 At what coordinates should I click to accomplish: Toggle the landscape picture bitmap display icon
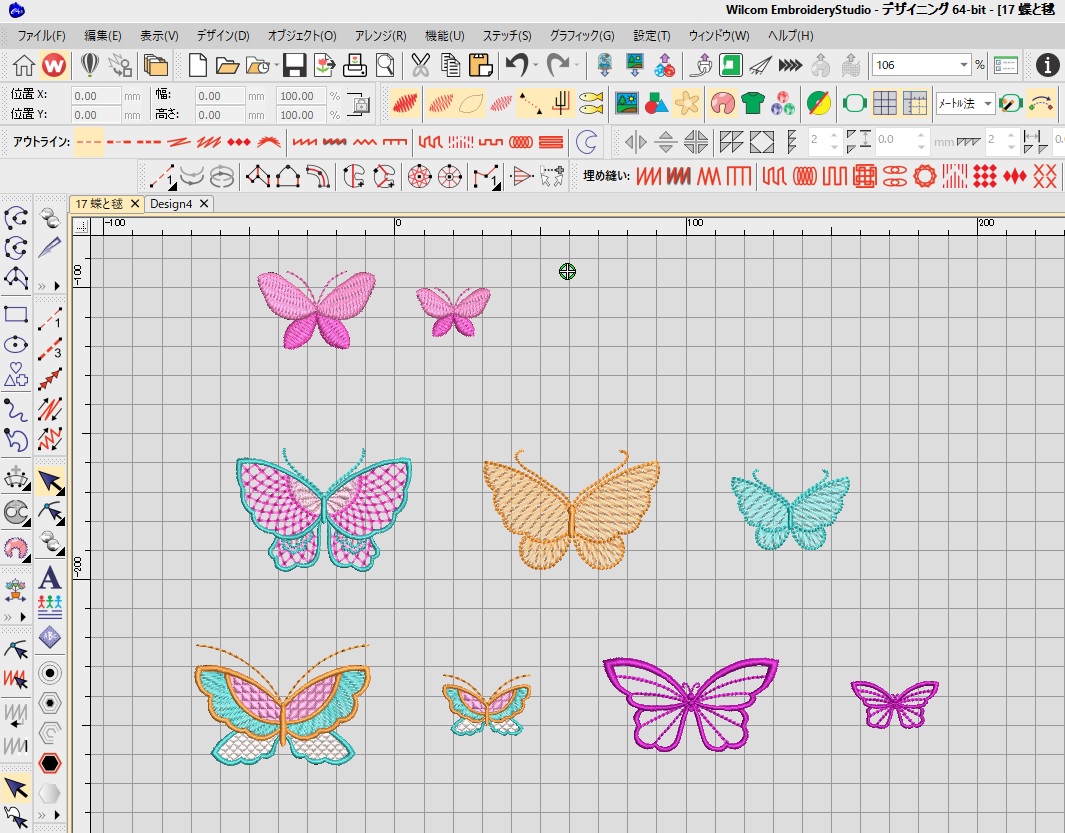pyautogui.click(x=626, y=103)
